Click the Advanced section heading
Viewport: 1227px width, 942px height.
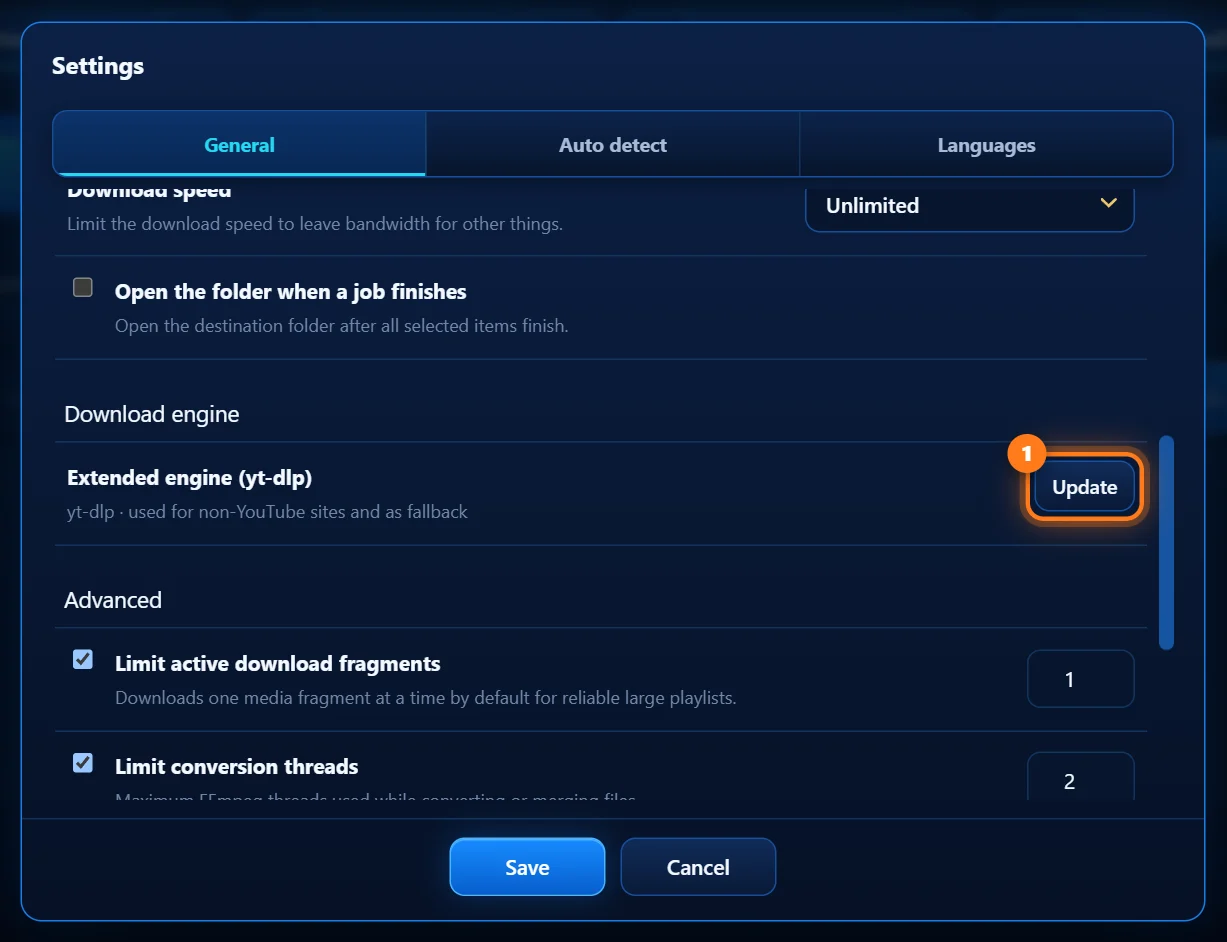tap(113, 600)
